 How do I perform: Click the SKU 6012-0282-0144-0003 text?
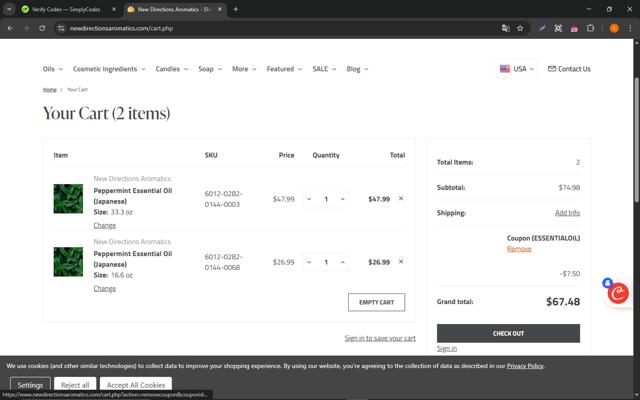[x=223, y=199]
